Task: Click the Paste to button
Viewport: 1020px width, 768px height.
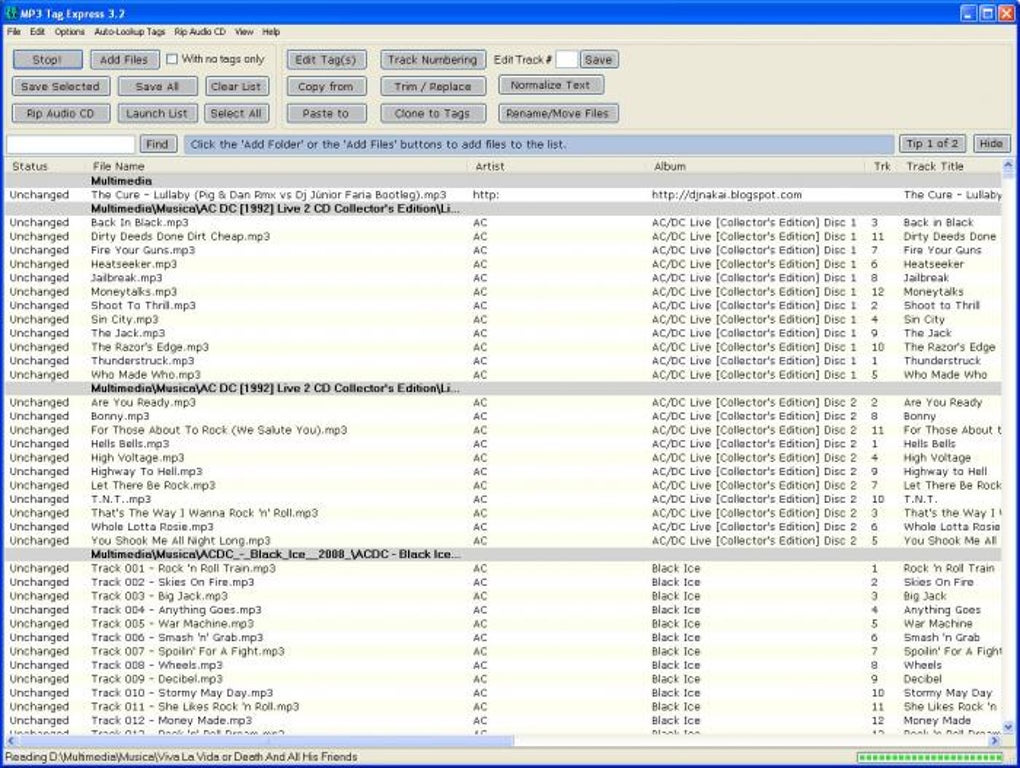Action: click(x=326, y=114)
